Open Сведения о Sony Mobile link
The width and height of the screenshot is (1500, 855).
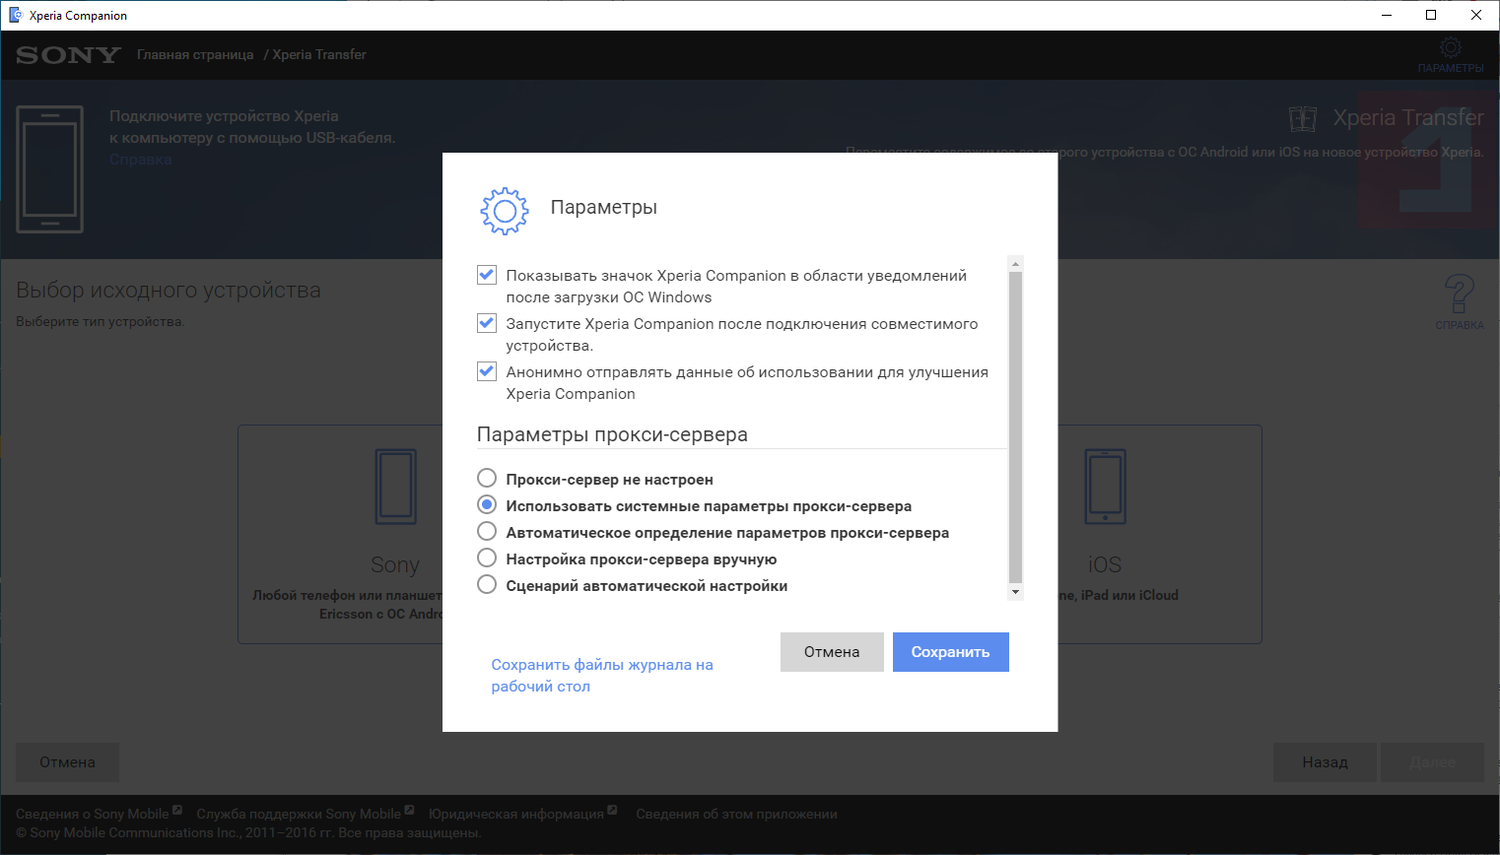click(92, 814)
